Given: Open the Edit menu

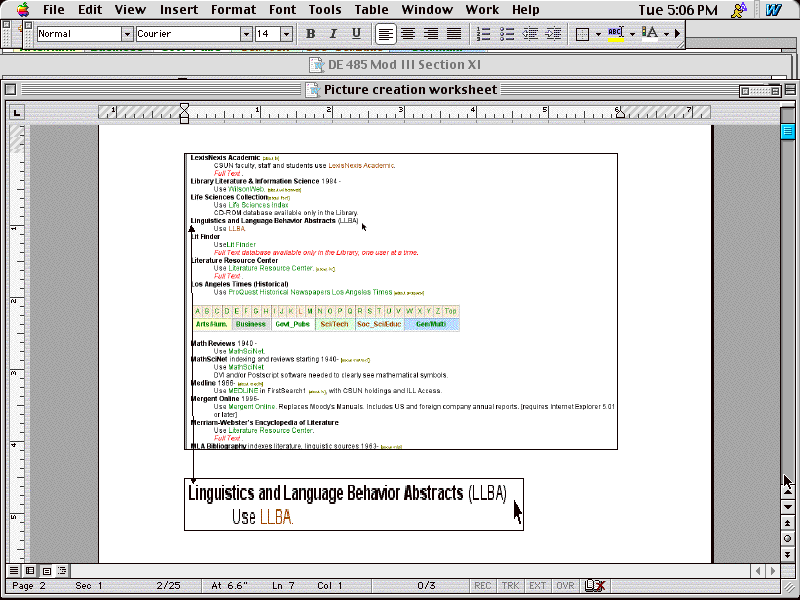Looking at the screenshot, I should (90, 10).
